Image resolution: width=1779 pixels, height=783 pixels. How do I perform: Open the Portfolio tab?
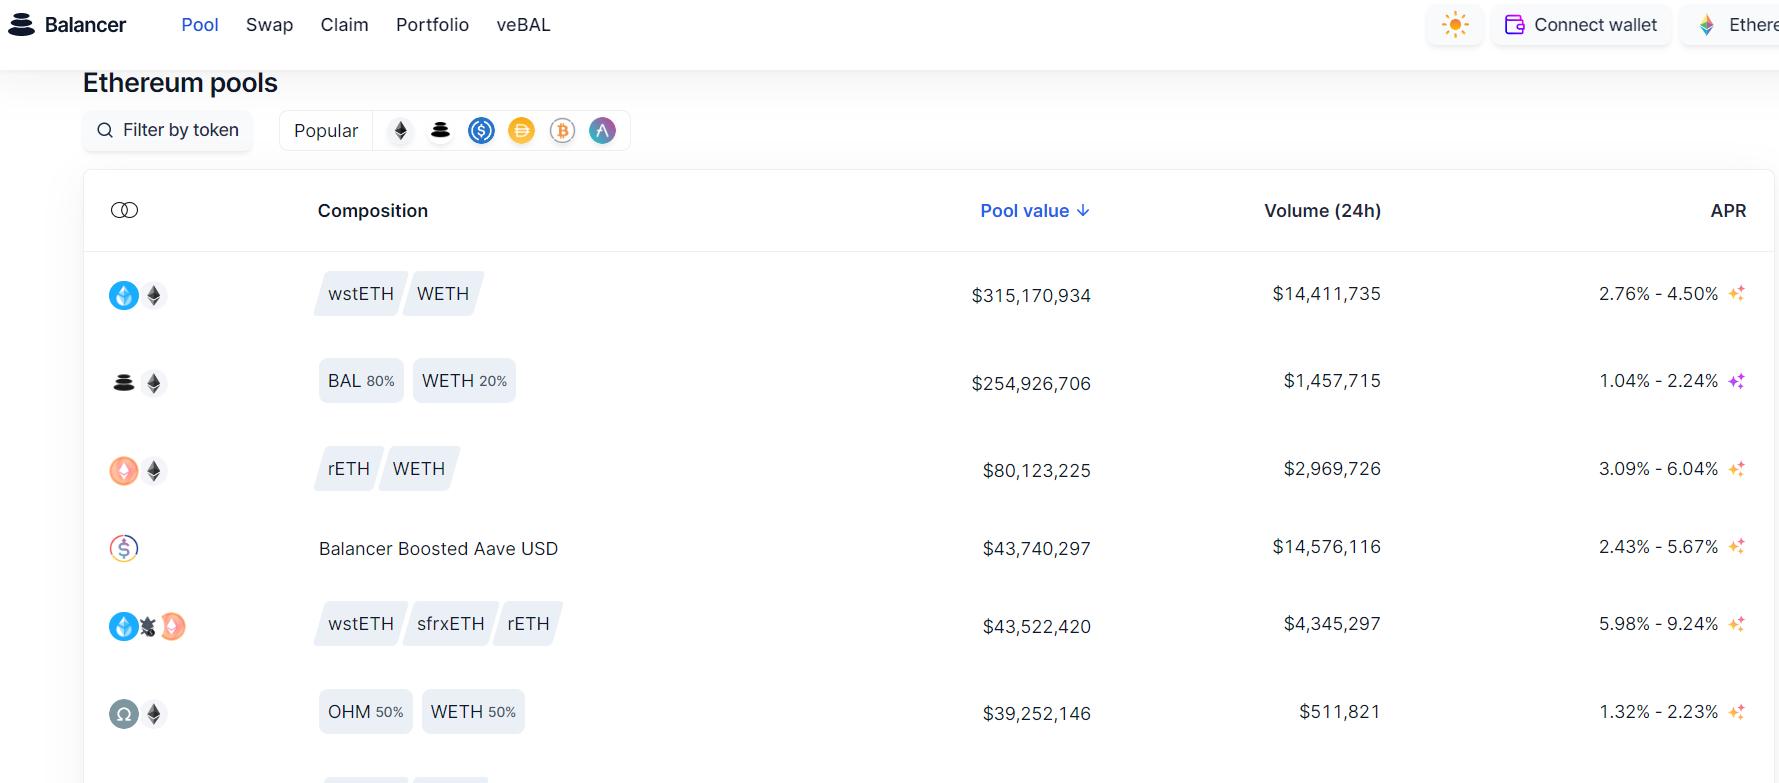432,25
